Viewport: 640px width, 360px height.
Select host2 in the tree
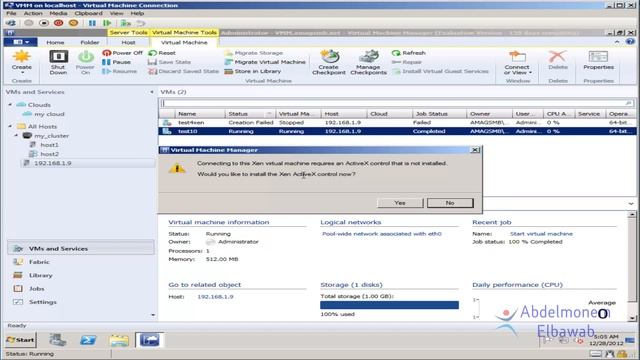point(49,154)
